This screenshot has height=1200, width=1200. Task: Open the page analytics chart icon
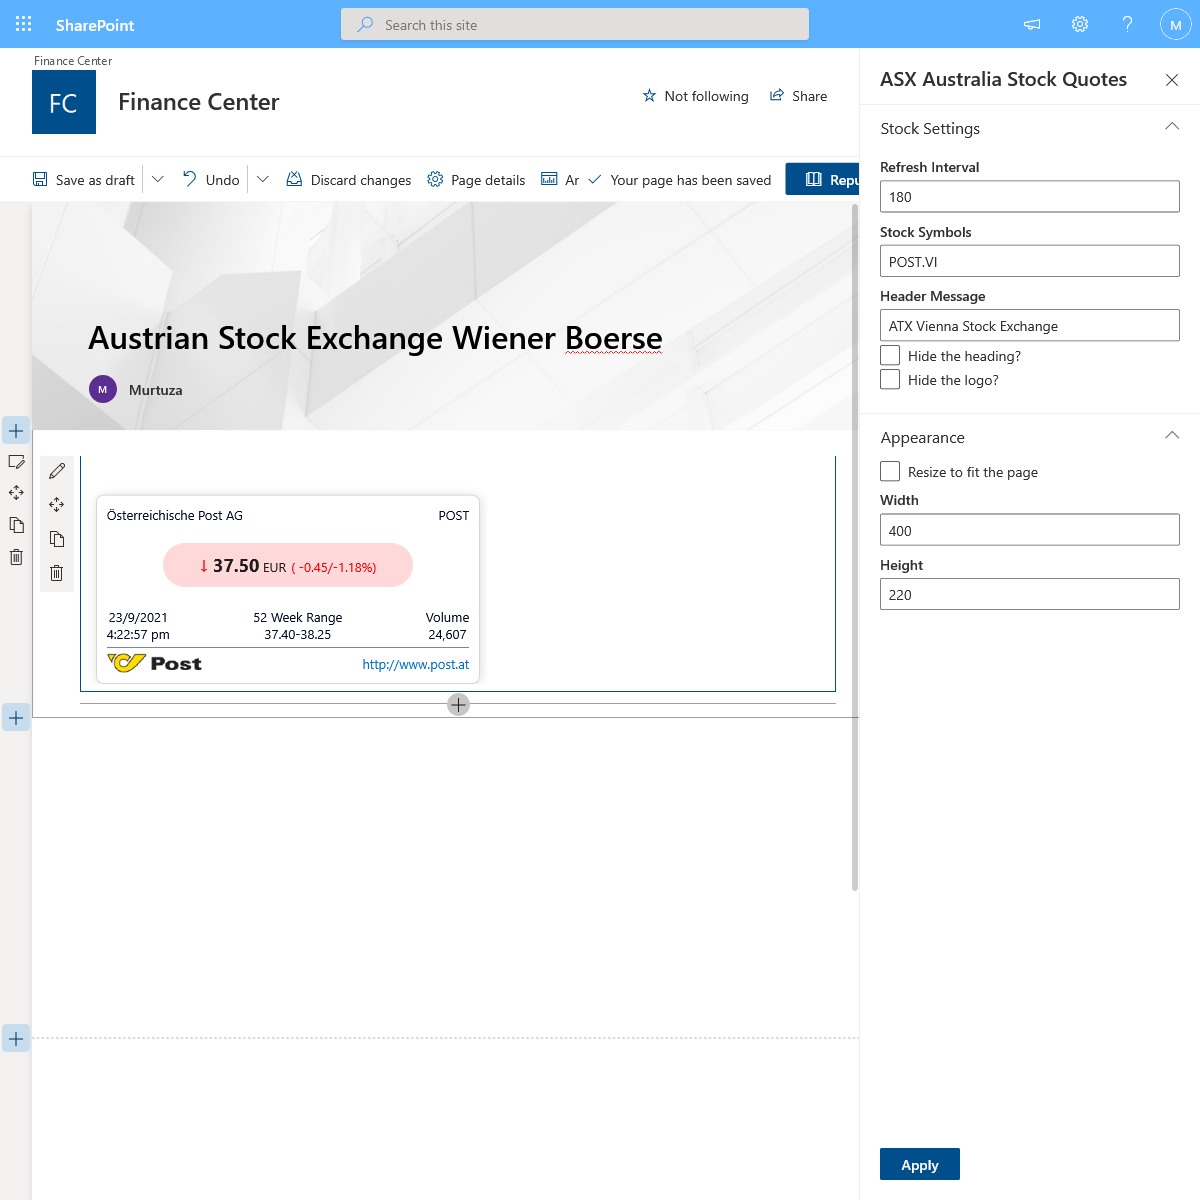[x=549, y=179]
